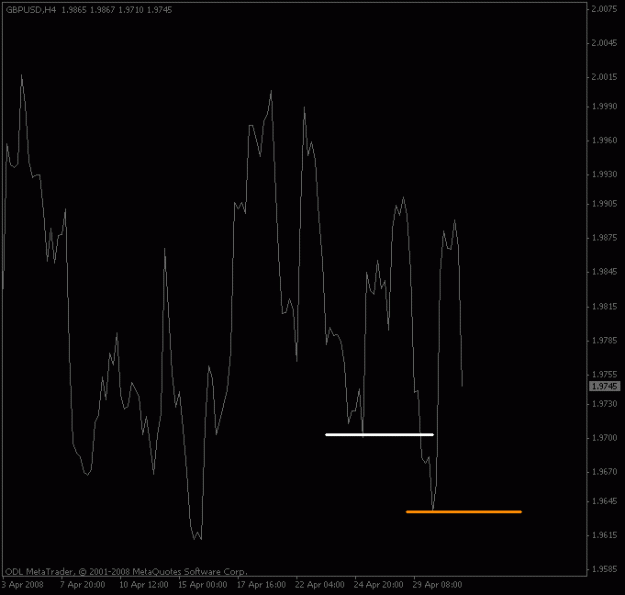Select the orange horizontal line on chart

click(464, 511)
